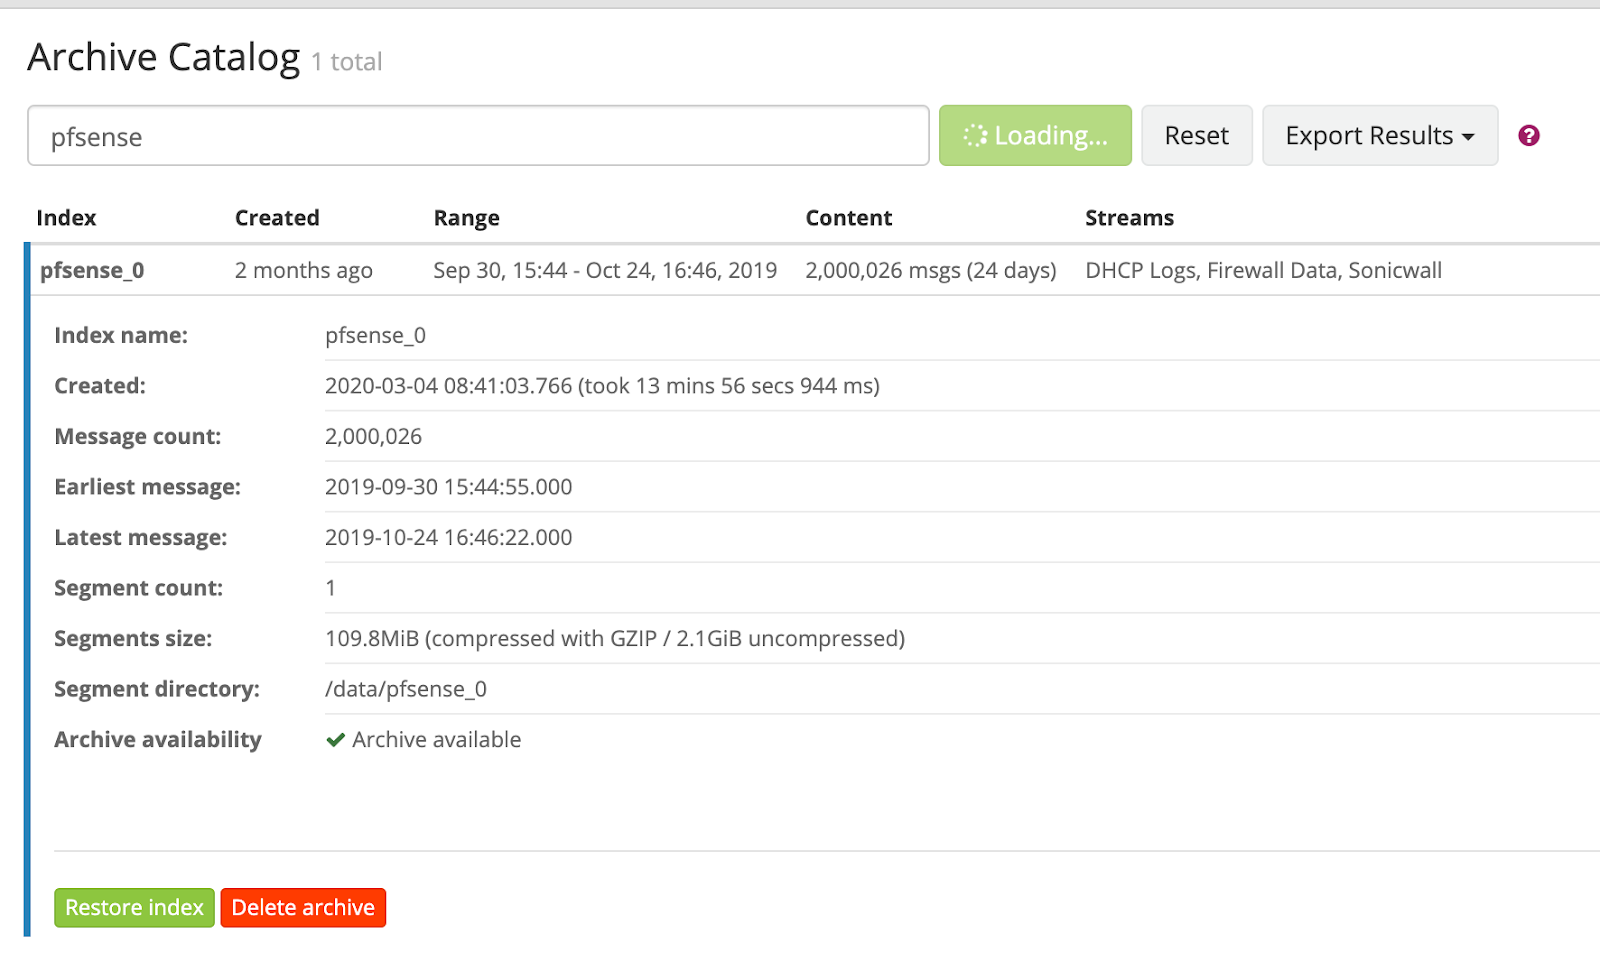Click the 'Index name:' label

tap(121, 336)
